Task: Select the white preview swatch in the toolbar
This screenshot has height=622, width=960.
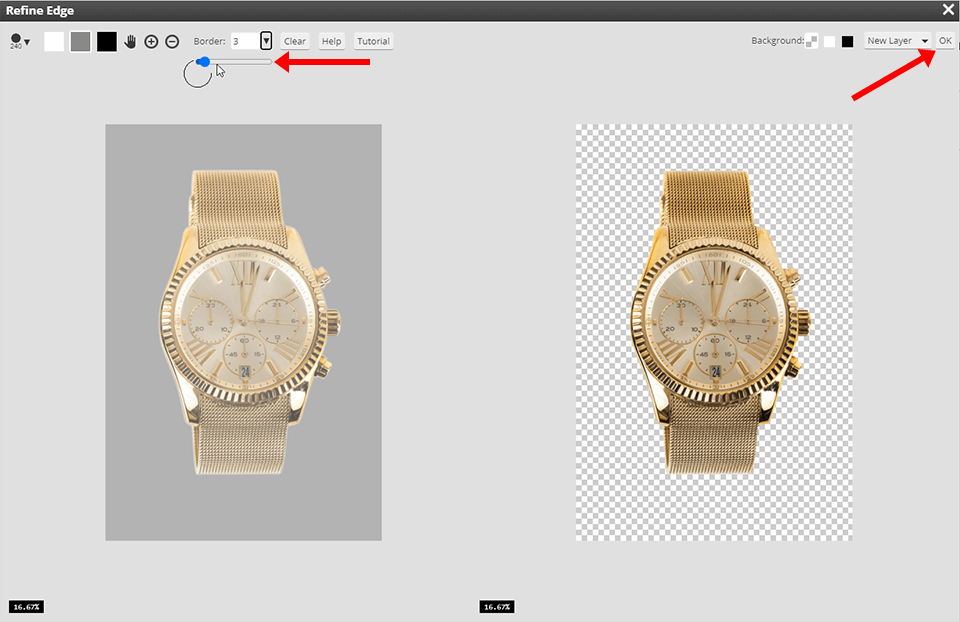Action: (x=54, y=41)
